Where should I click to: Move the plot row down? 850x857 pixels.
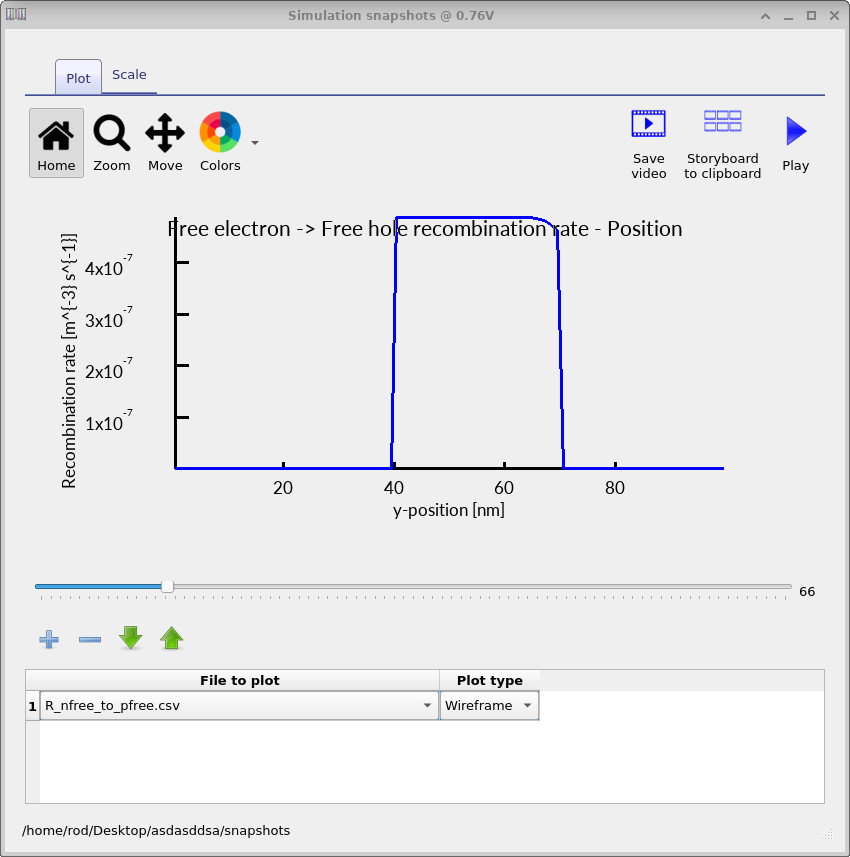tap(130, 638)
